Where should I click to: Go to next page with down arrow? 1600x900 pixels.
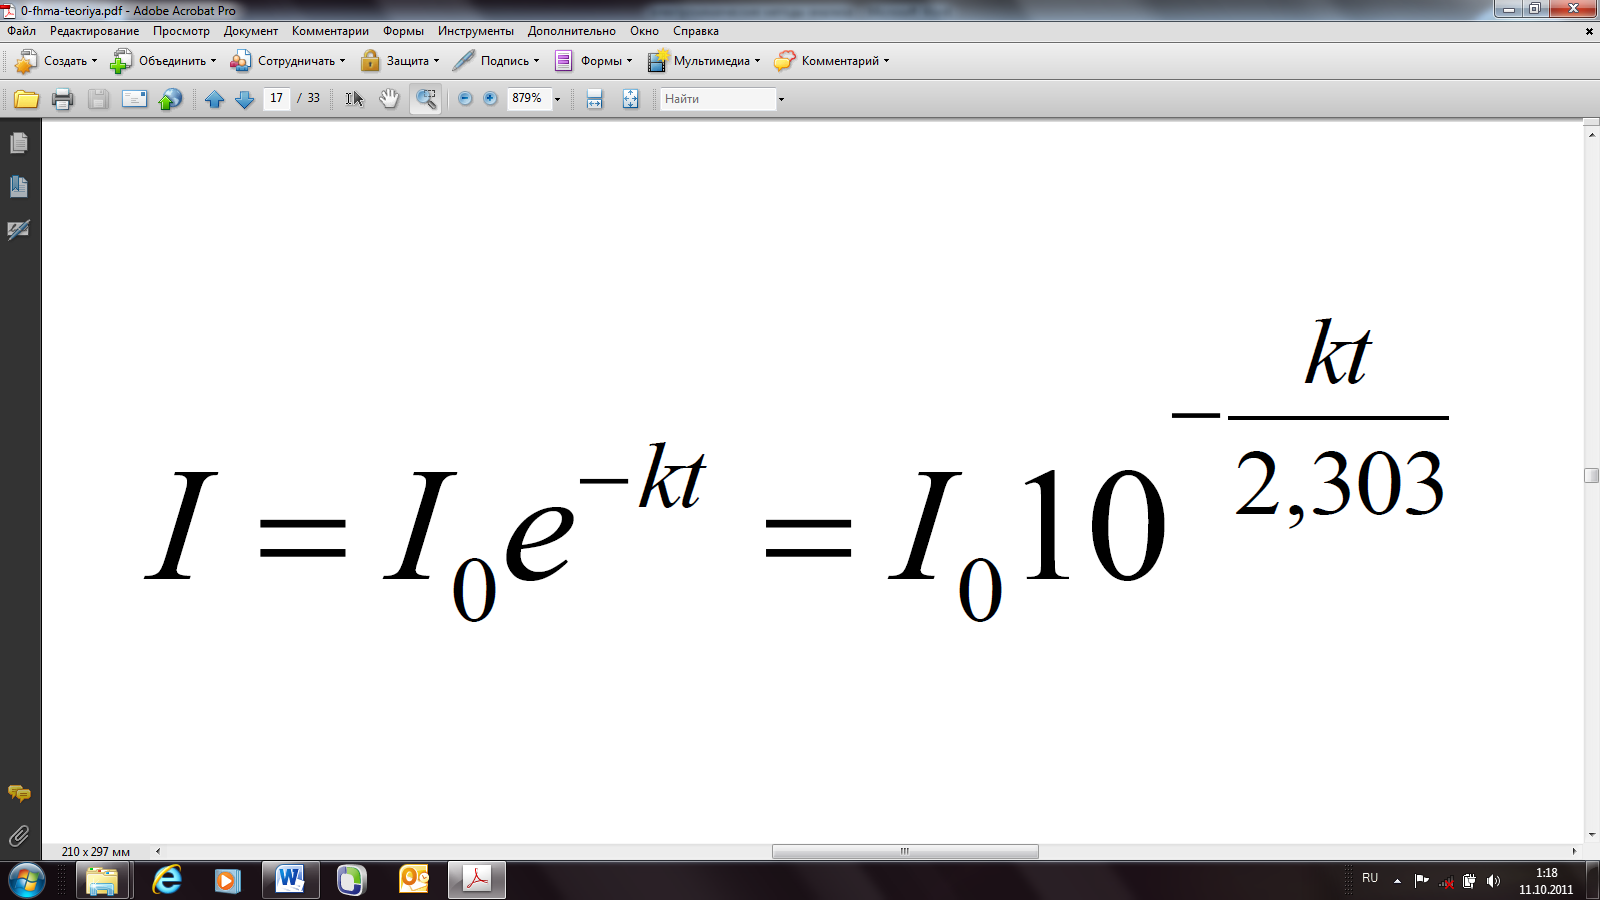coord(244,99)
